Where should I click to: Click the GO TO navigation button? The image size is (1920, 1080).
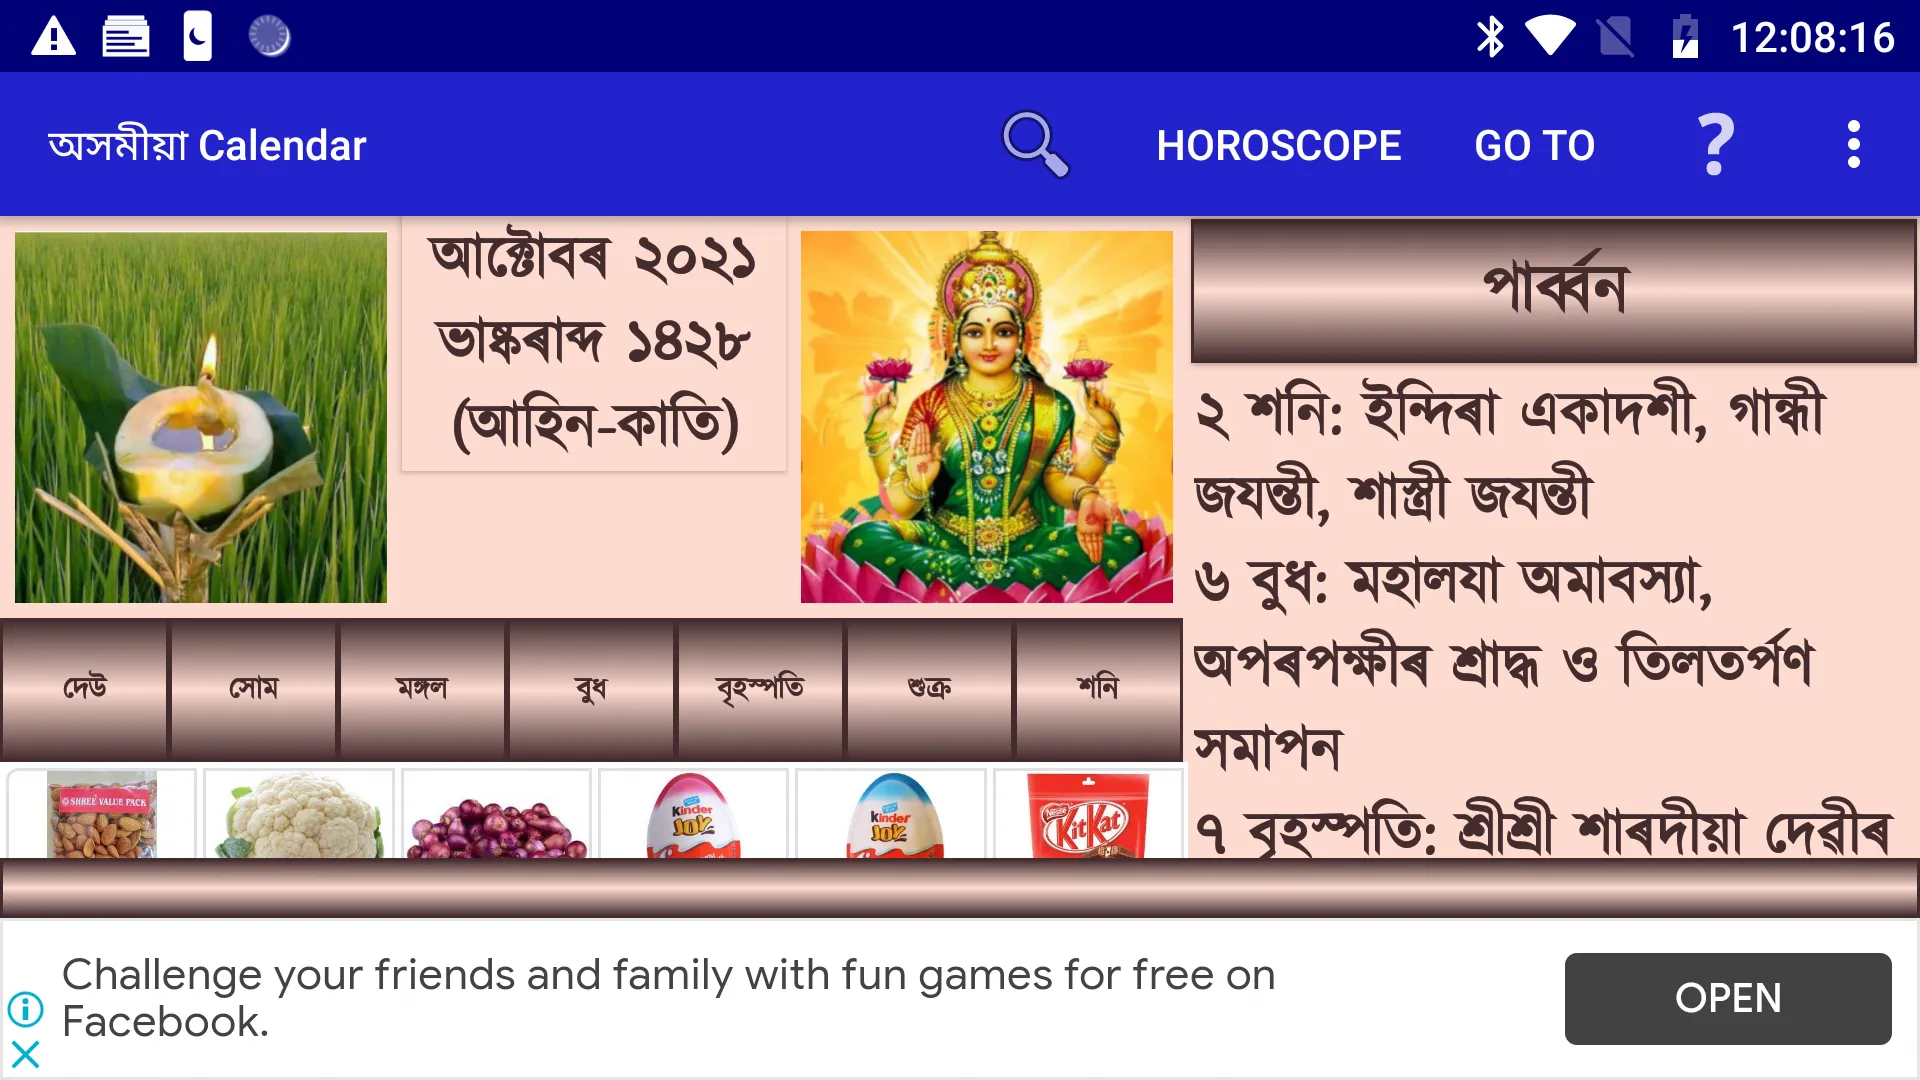point(1534,144)
